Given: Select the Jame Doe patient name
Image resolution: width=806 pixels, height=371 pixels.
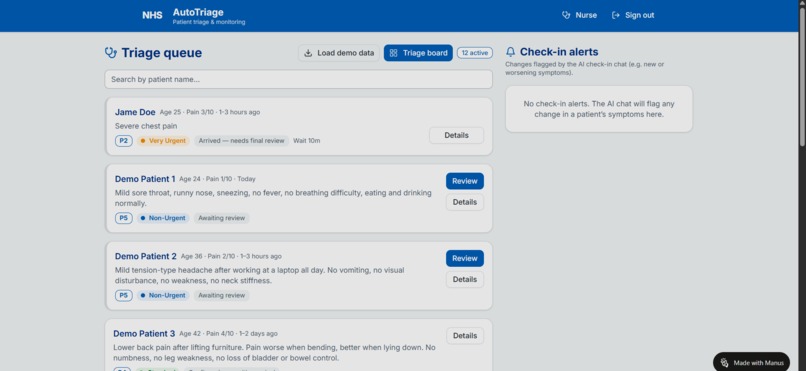Looking at the screenshot, I should click(135, 112).
